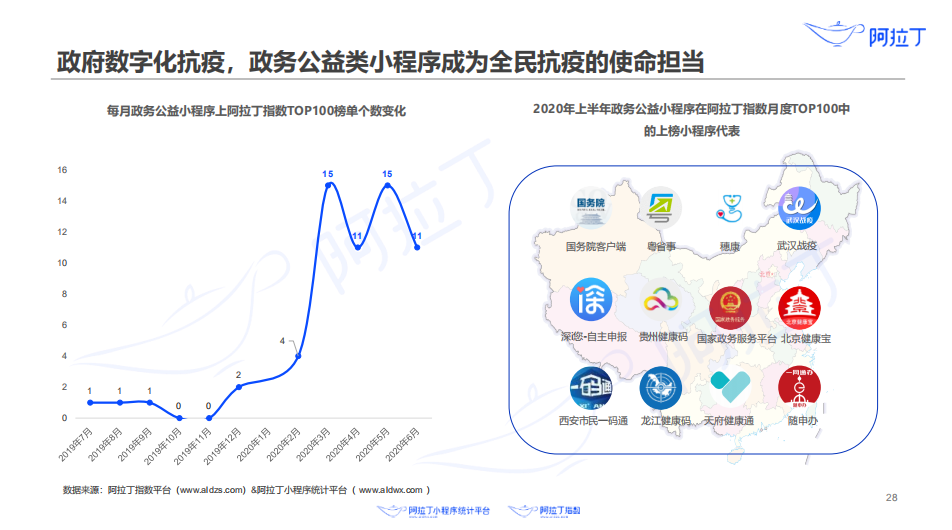Click the 粤省事 mini-program icon
This screenshot has width=952, height=530.
[661, 208]
